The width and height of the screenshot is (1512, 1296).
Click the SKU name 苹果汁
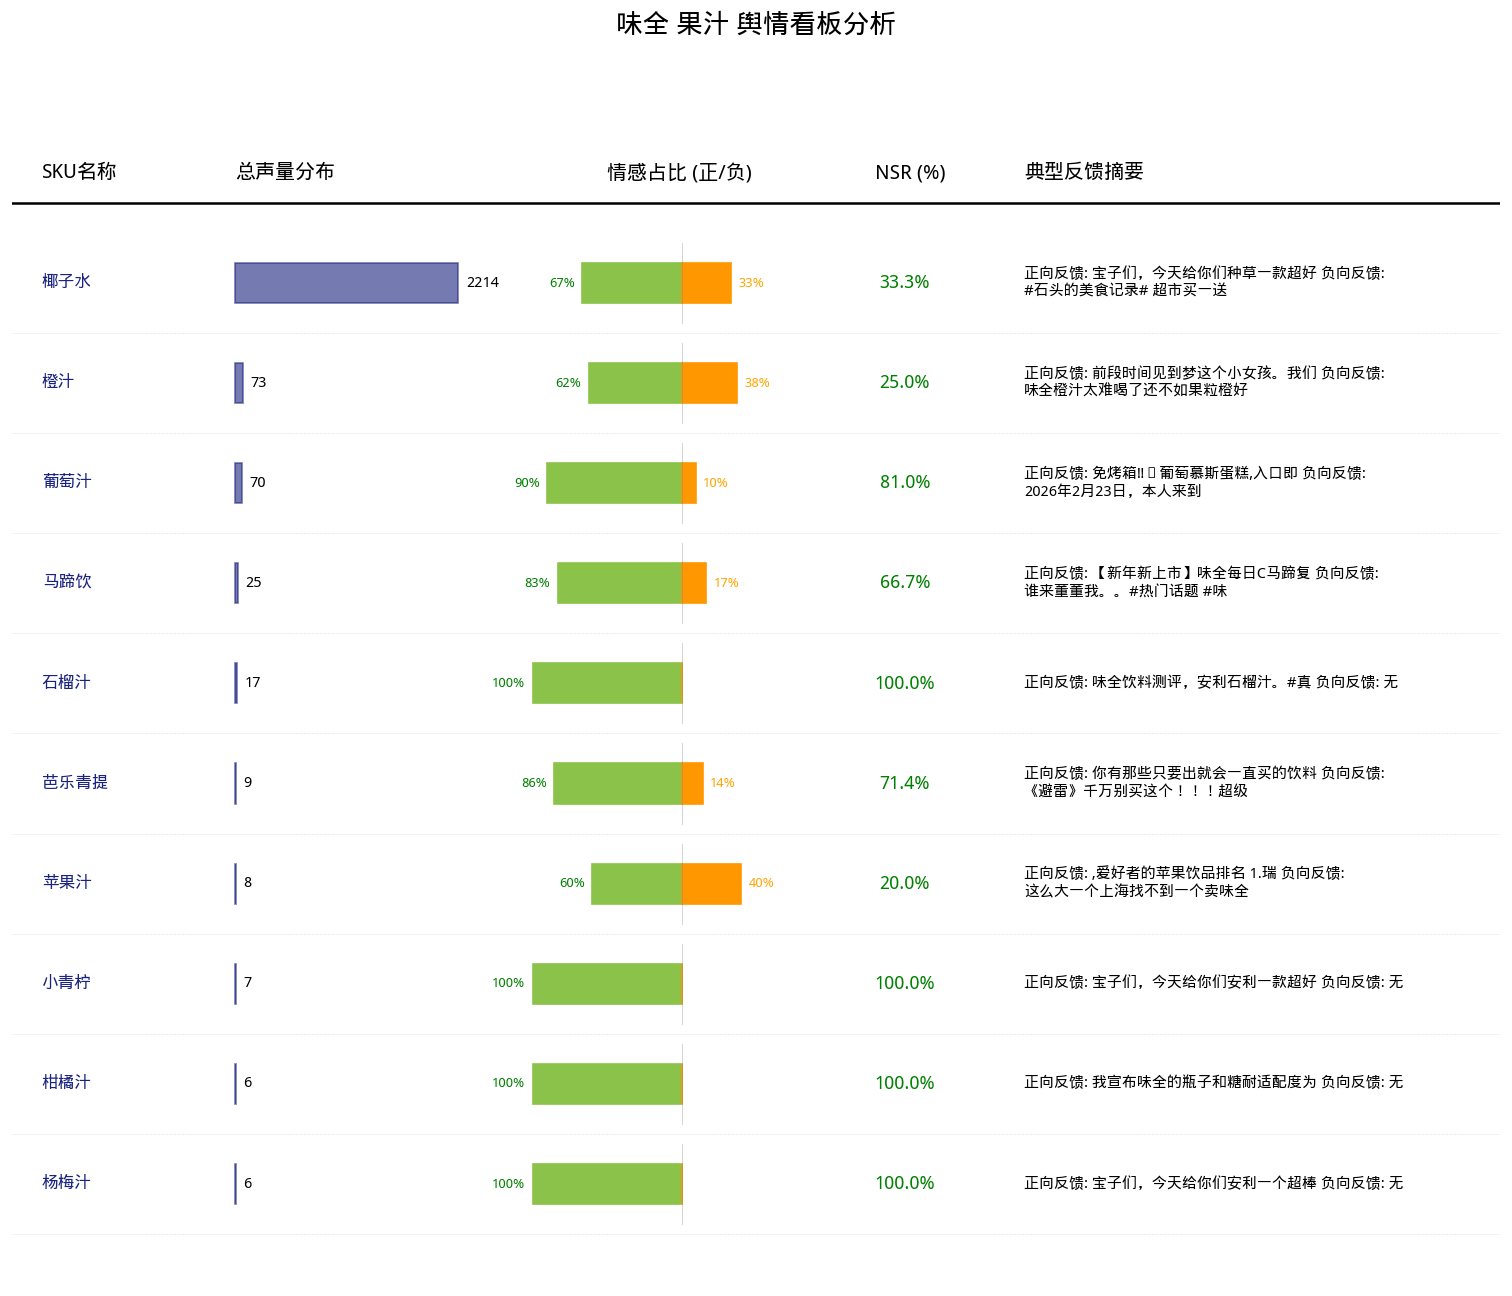[x=67, y=882]
